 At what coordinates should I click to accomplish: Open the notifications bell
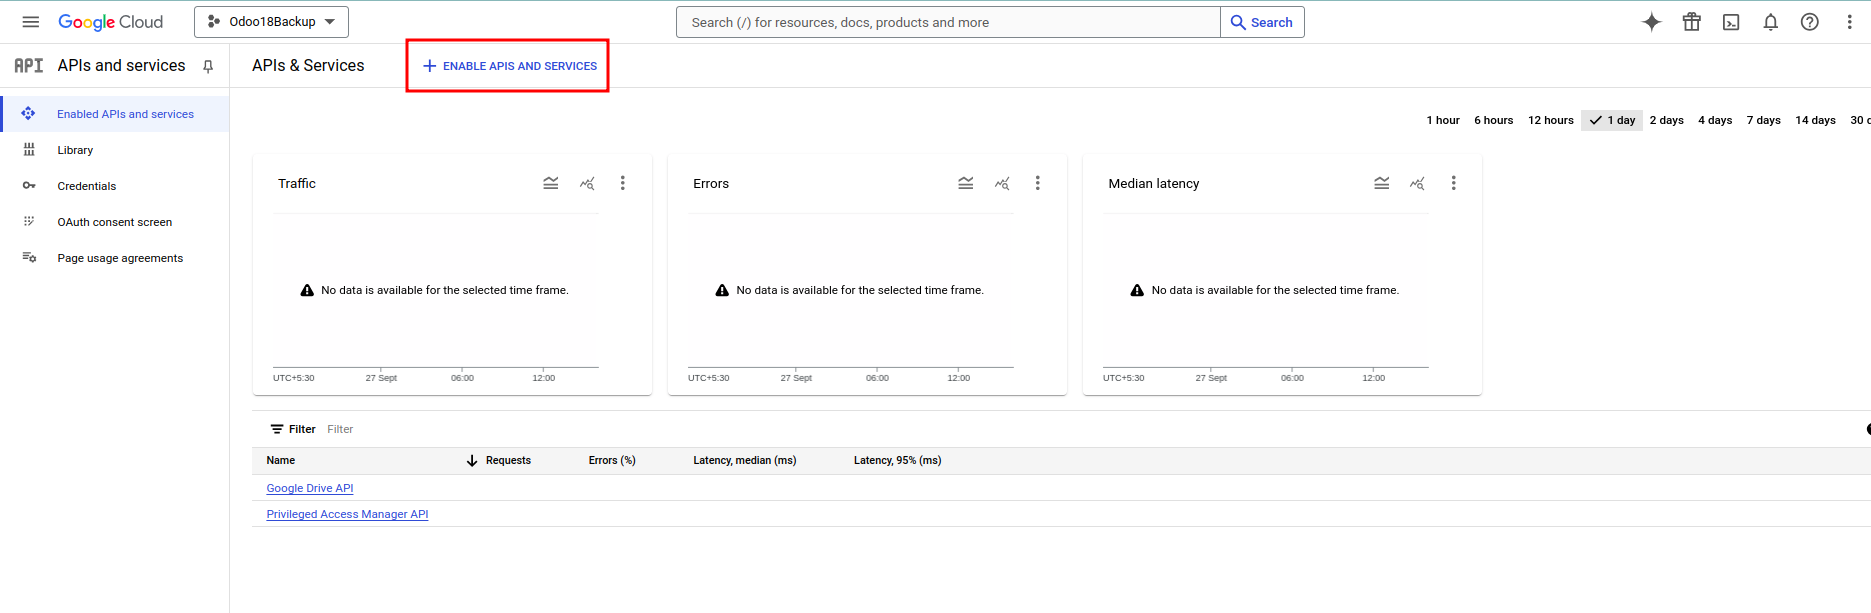pyautogui.click(x=1770, y=22)
